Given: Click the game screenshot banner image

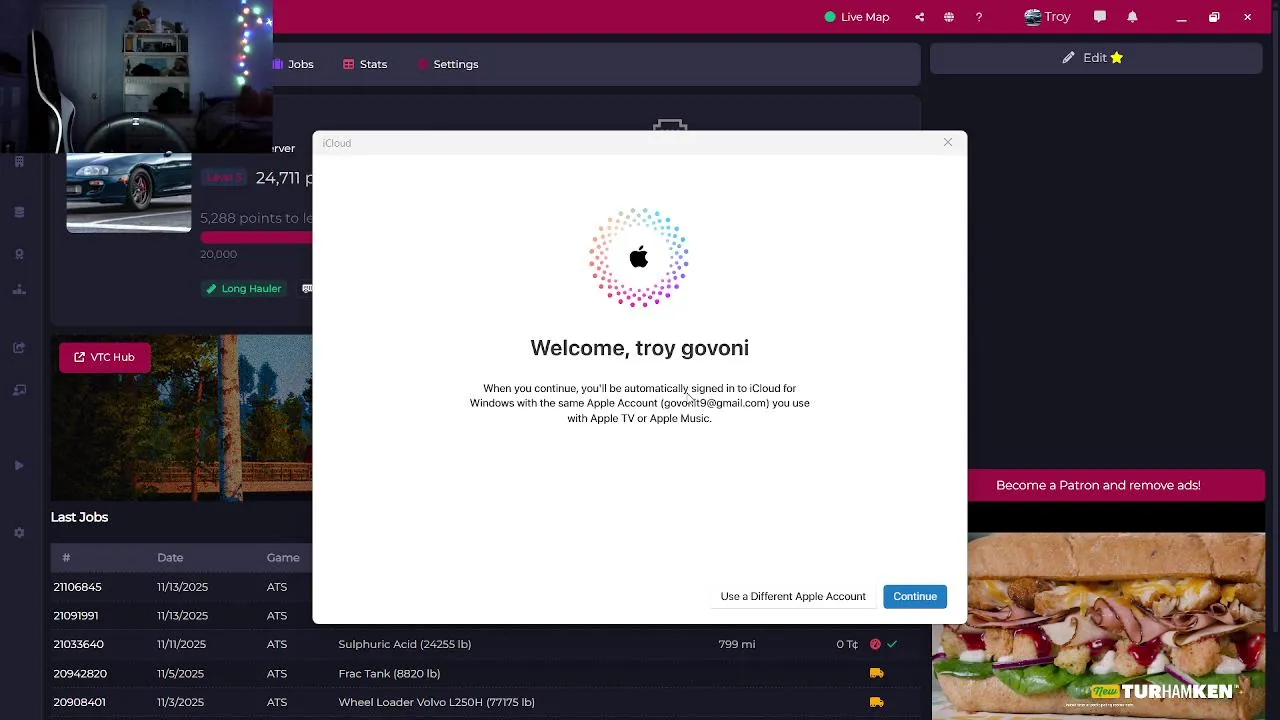Looking at the screenshot, I should click(182, 418).
